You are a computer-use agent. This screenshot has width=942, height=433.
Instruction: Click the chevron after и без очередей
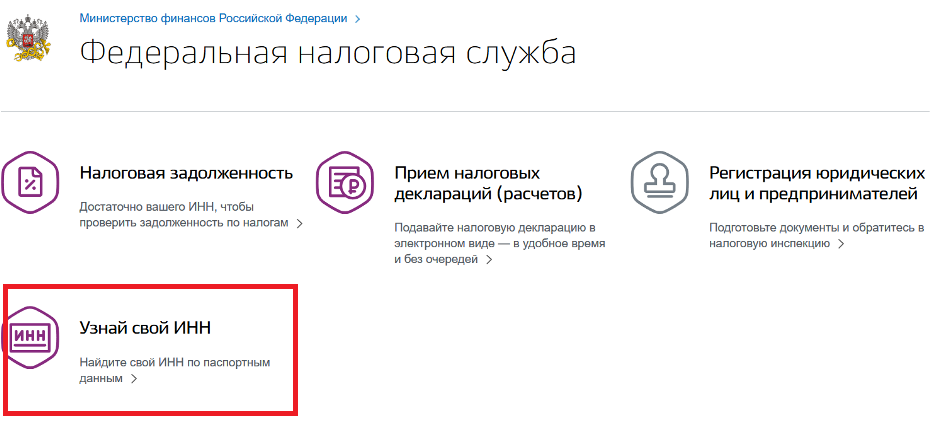click(x=489, y=259)
